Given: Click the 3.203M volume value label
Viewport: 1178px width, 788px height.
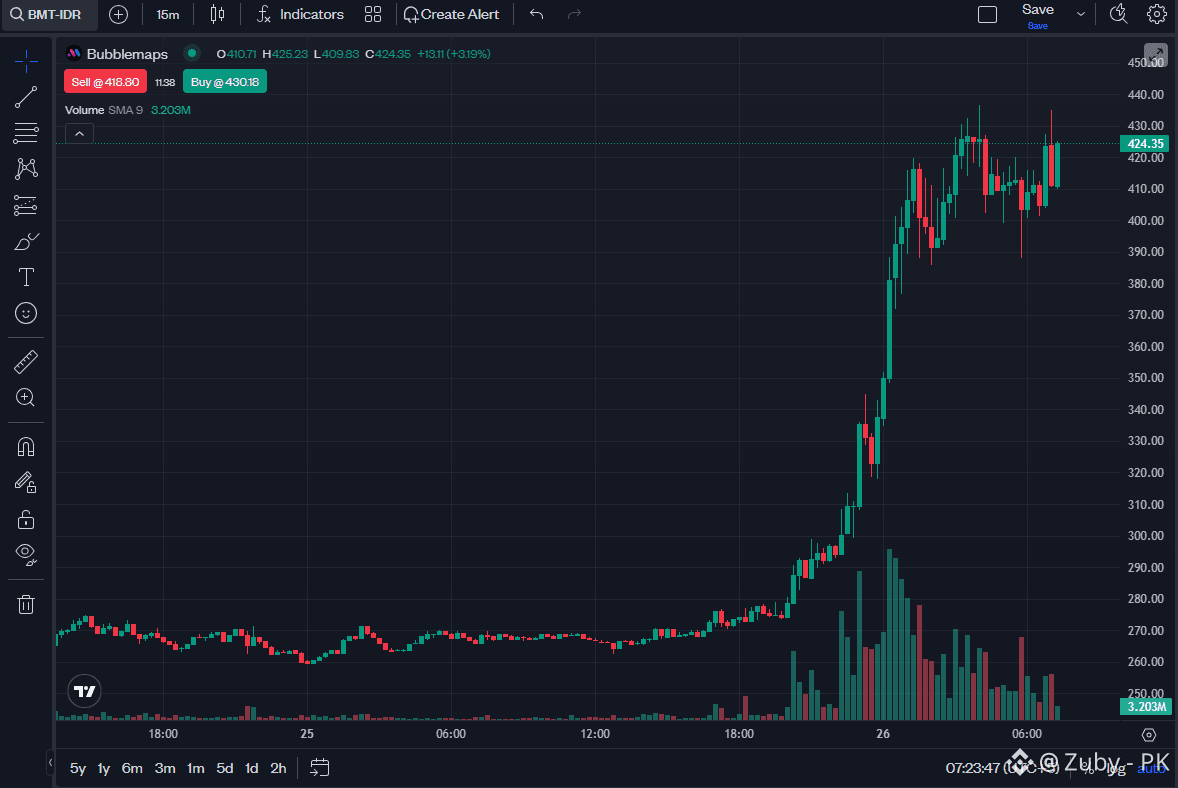Looking at the screenshot, I should (x=1145, y=706).
